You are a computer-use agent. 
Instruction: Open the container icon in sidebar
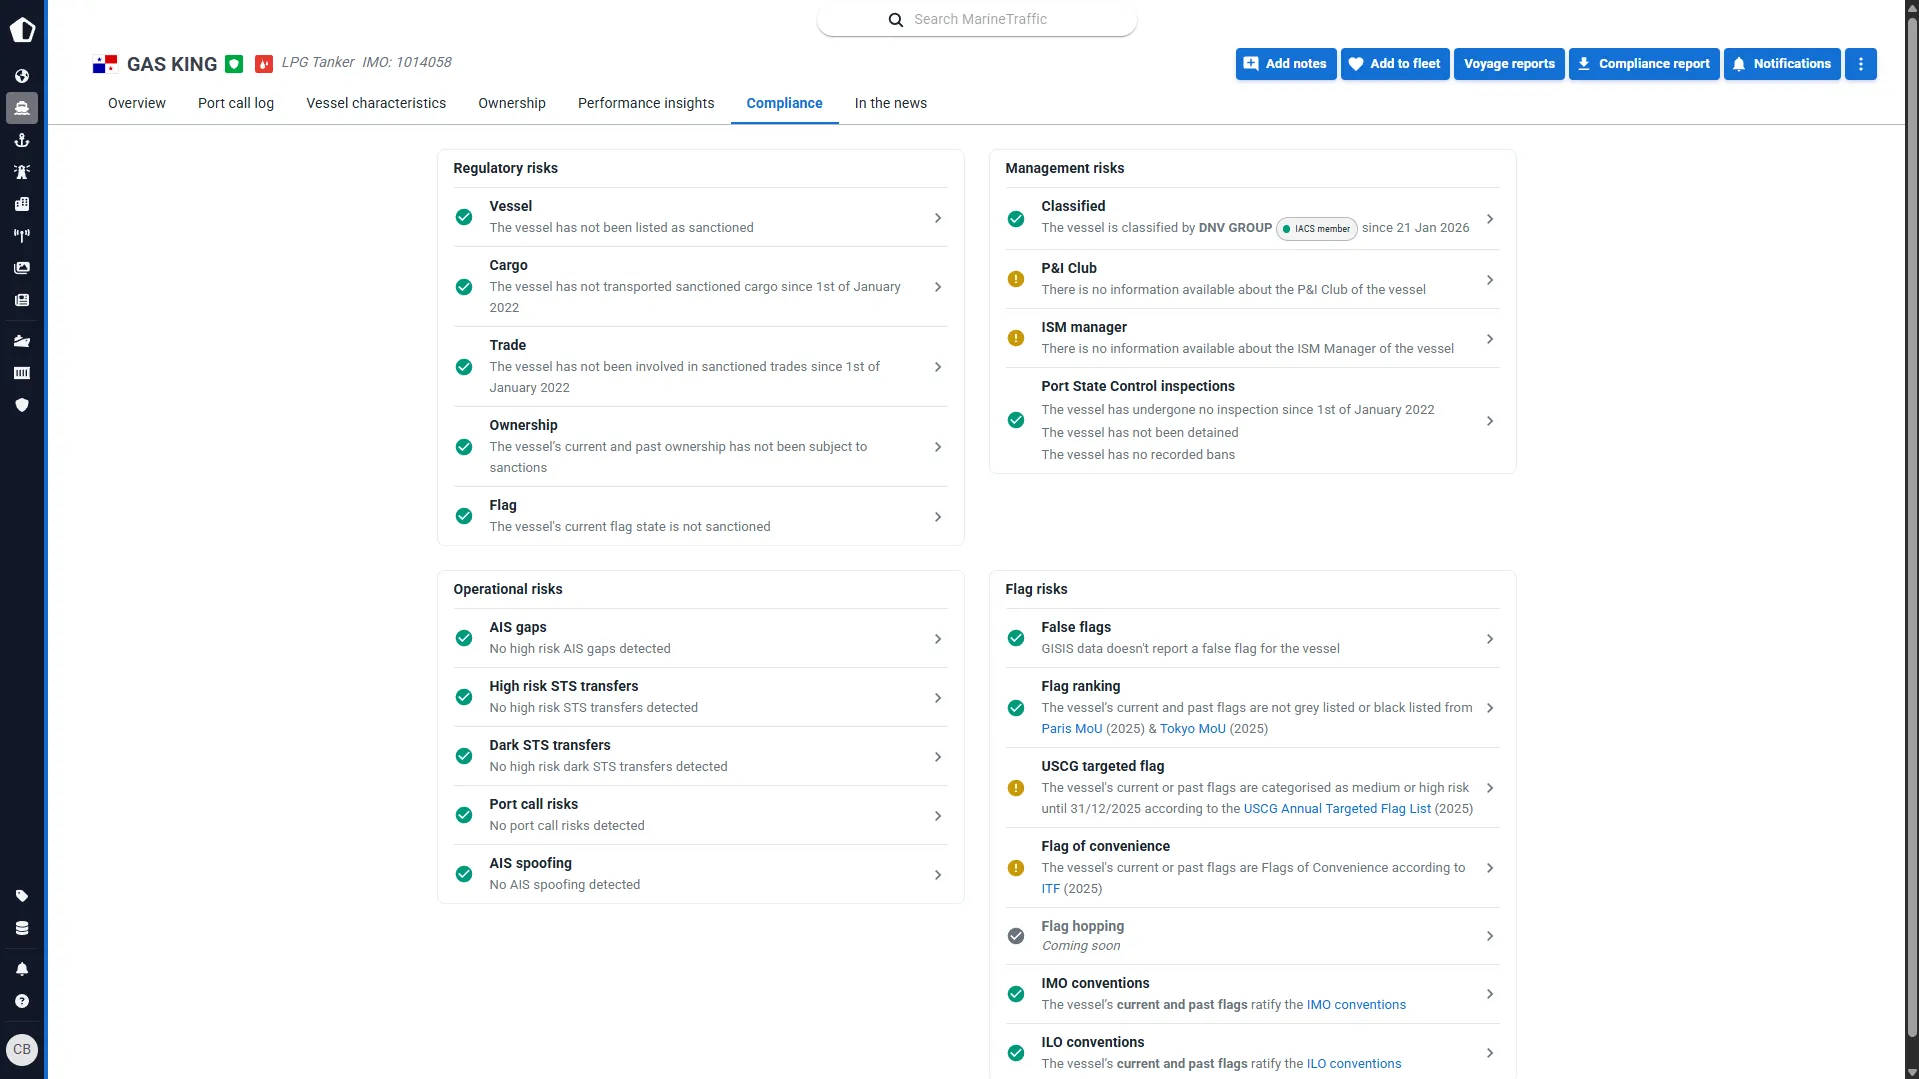[22, 373]
